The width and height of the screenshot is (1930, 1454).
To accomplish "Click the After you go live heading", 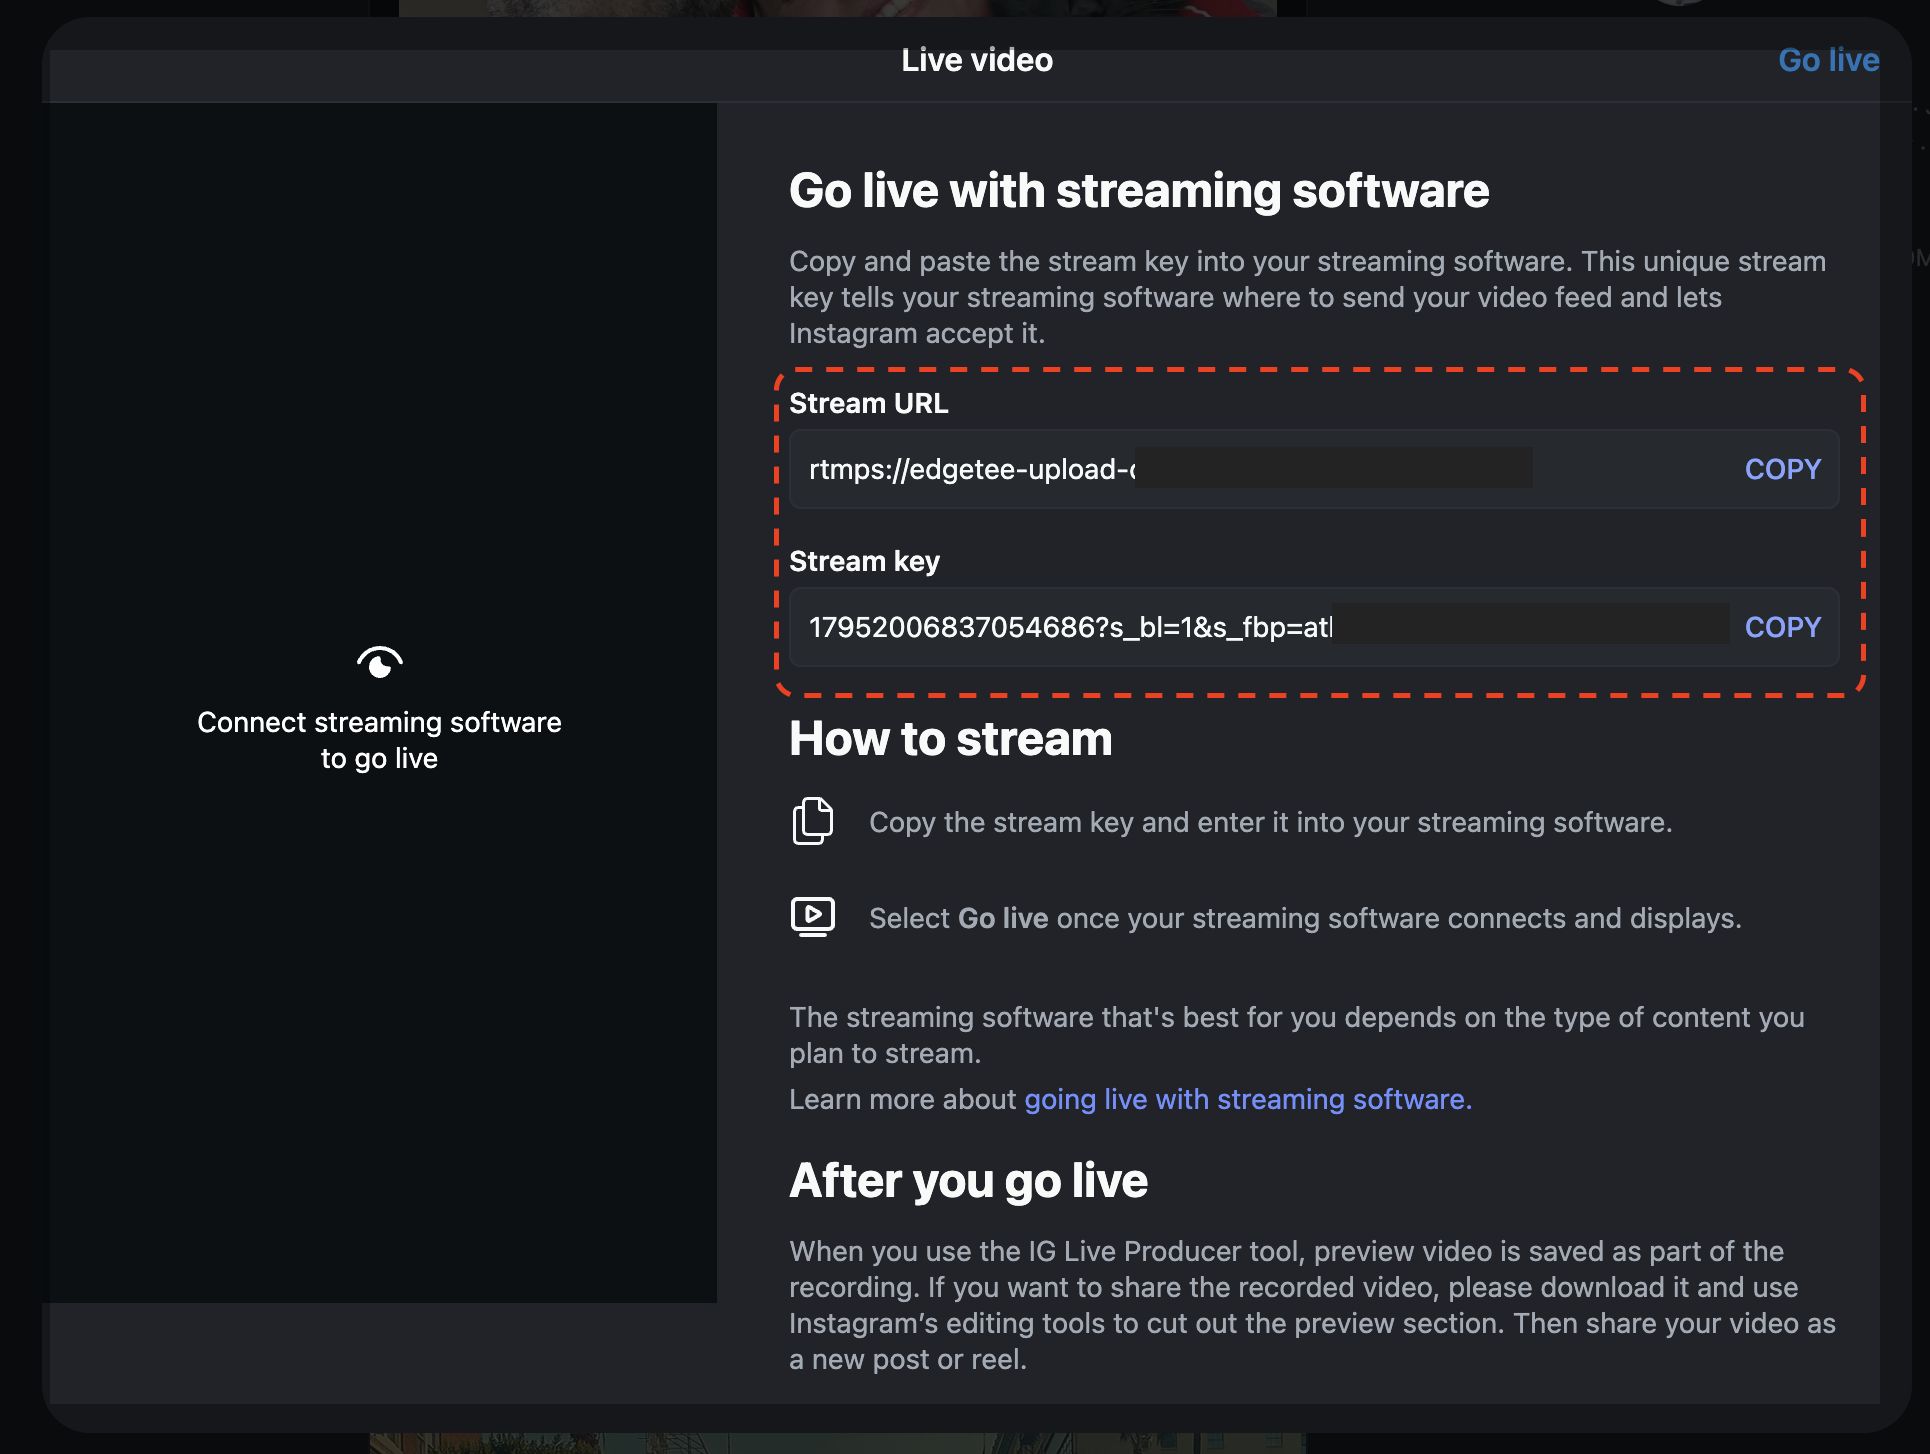I will [x=968, y=1181].
